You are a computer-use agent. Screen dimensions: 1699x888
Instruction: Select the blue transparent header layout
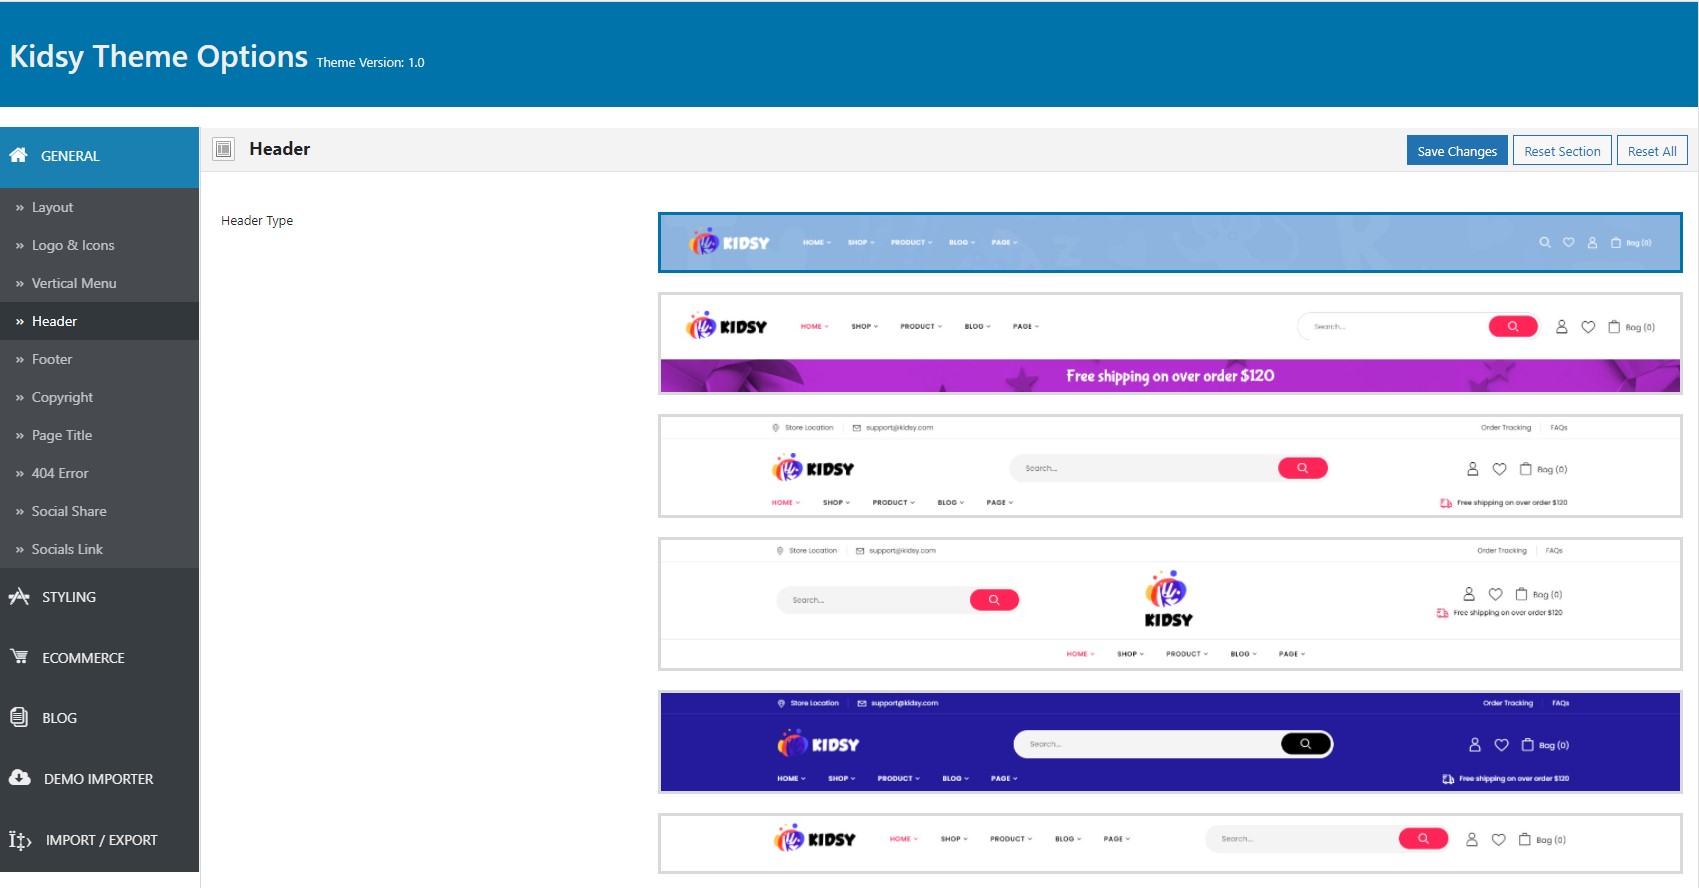click(x=1170, y=242)
